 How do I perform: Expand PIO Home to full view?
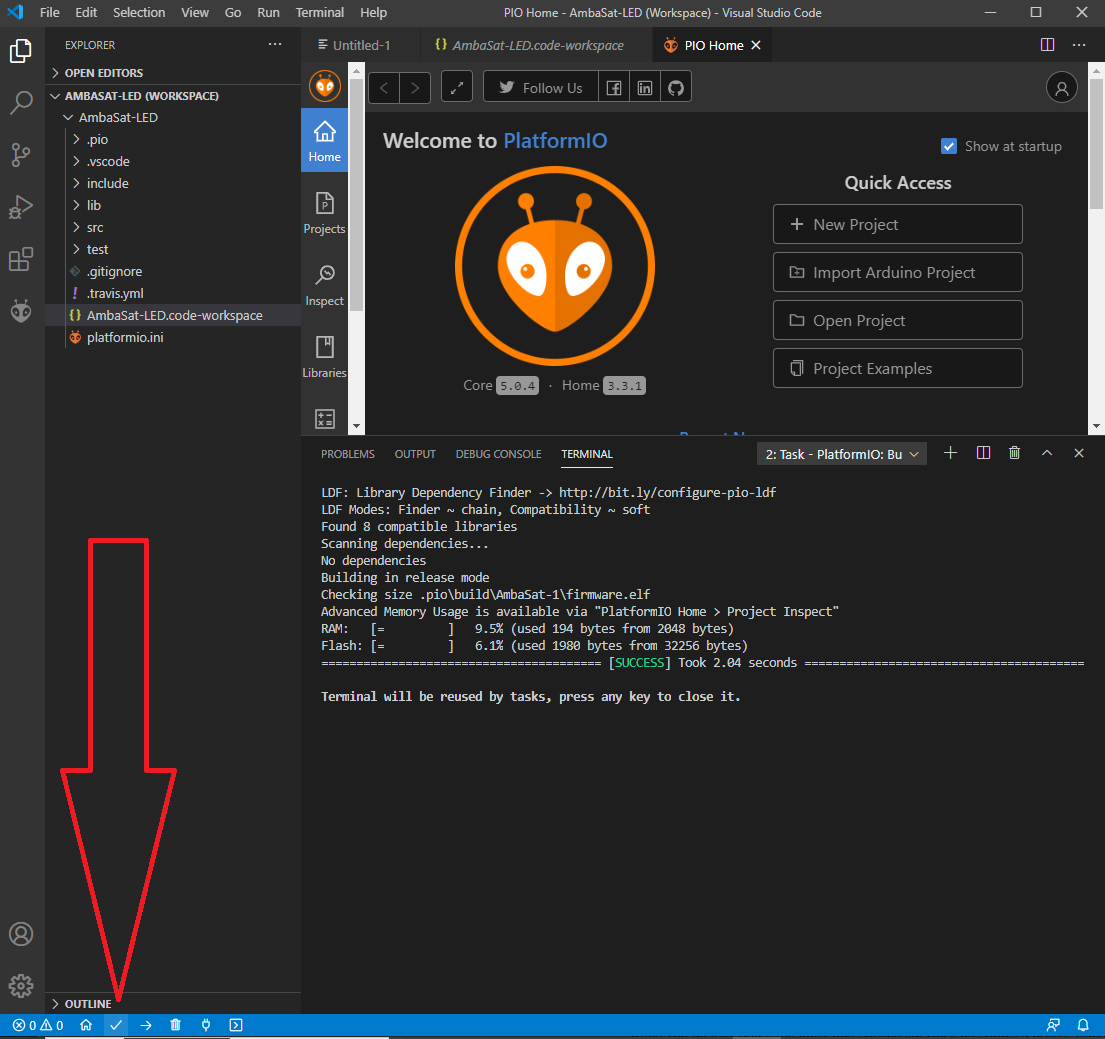(457, 87)
